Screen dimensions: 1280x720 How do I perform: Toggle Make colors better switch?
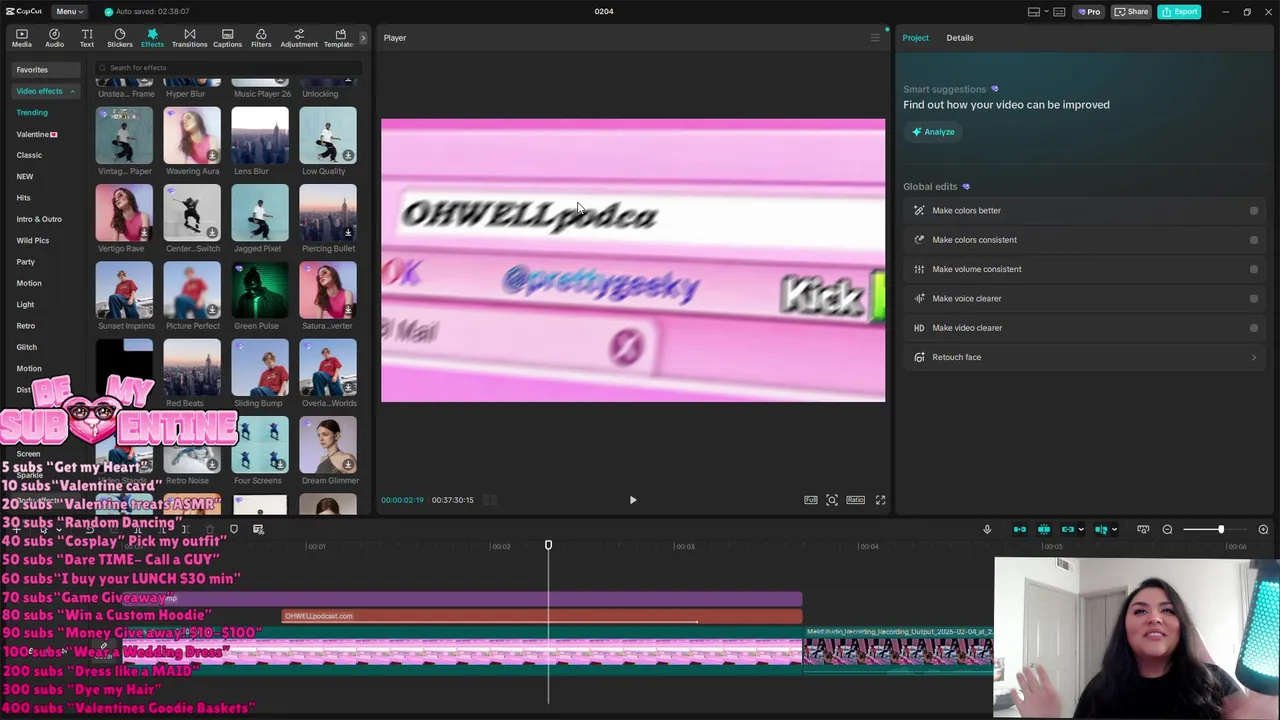(1253, 211)
